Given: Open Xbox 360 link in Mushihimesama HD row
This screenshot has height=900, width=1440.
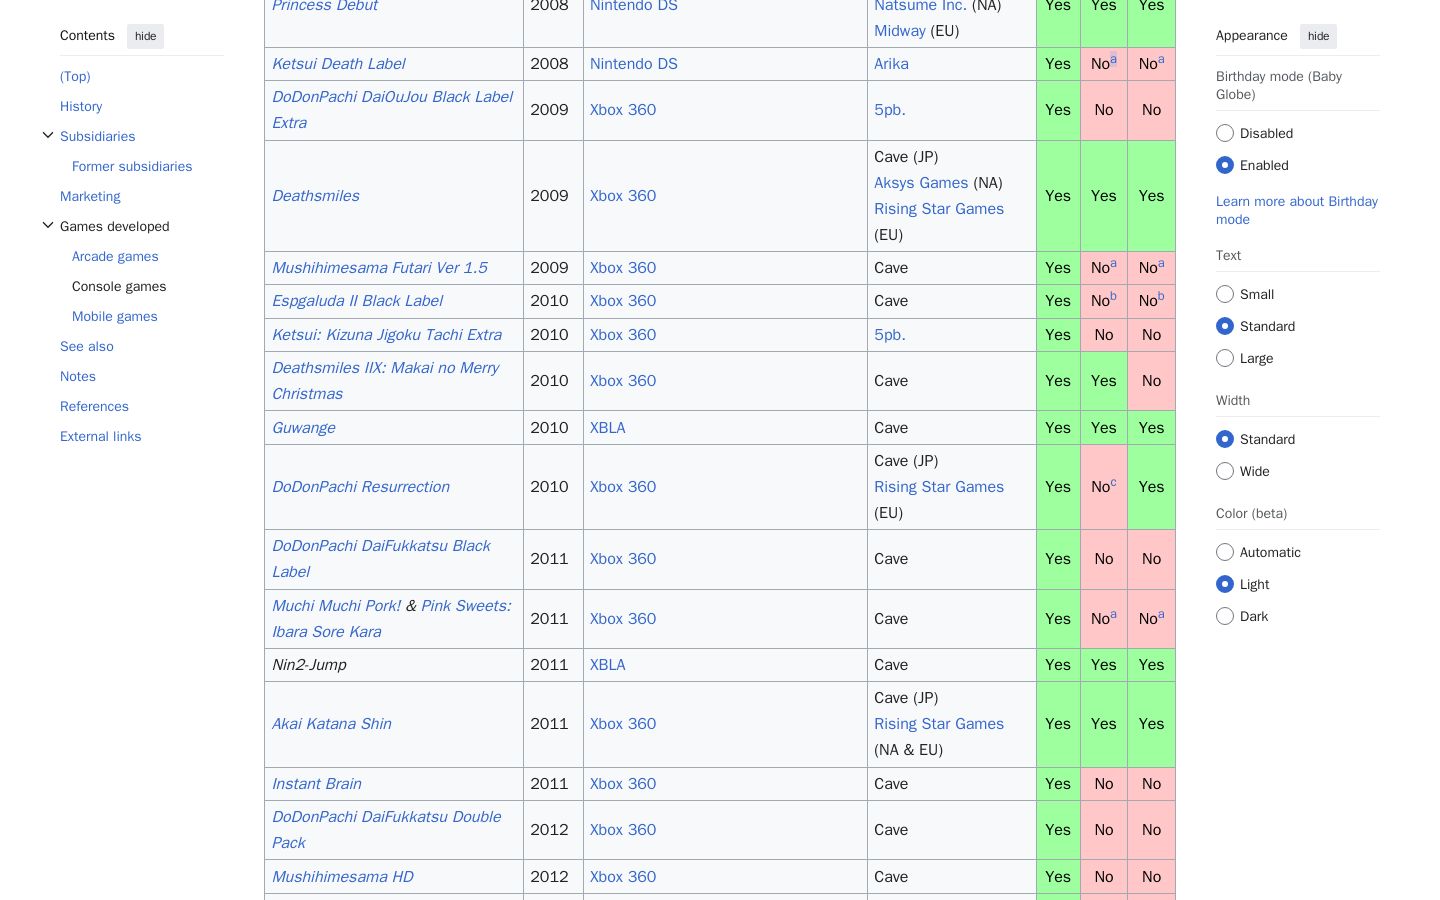Looking at the screenshot, I should (623, 877).
